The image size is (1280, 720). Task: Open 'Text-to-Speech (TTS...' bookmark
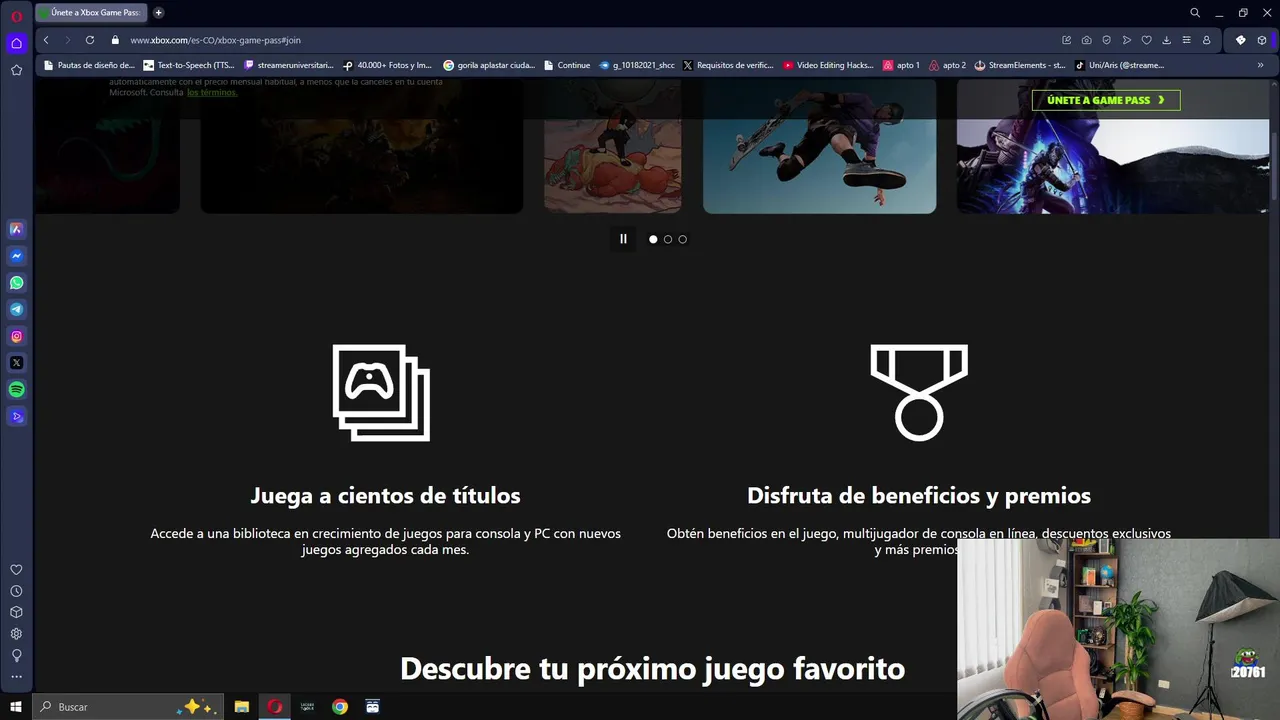coord(189,65)
